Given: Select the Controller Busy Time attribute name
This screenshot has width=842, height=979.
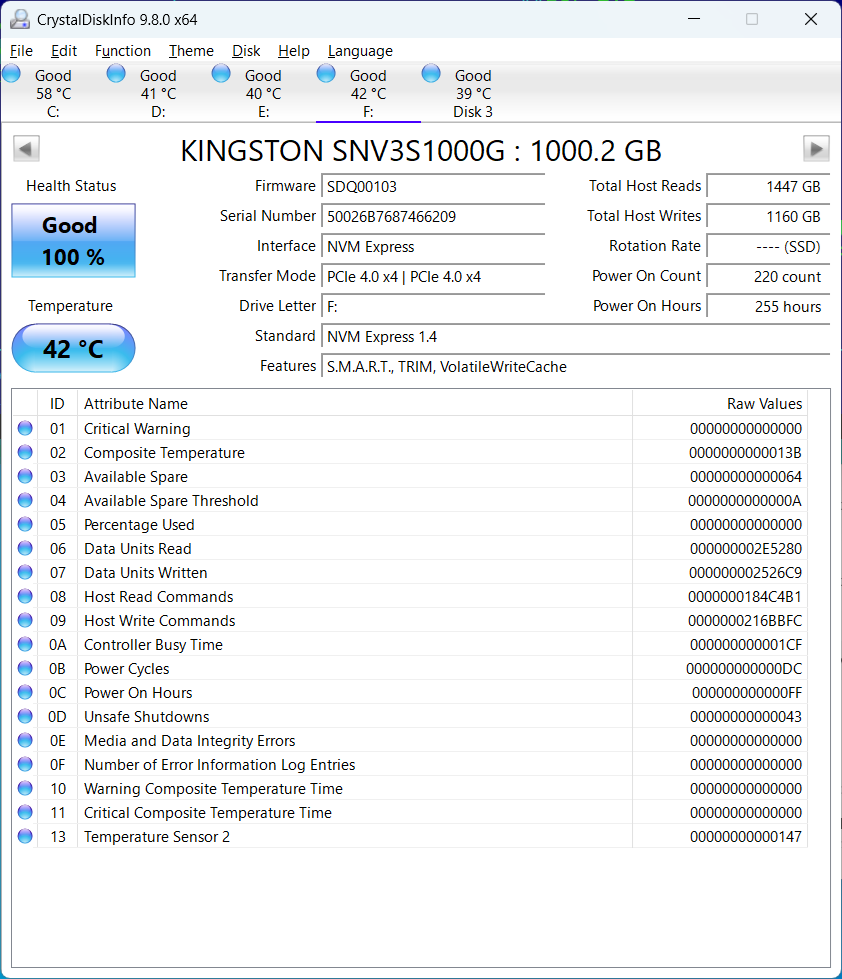Looking at the screenshot, I should [153, 645].
